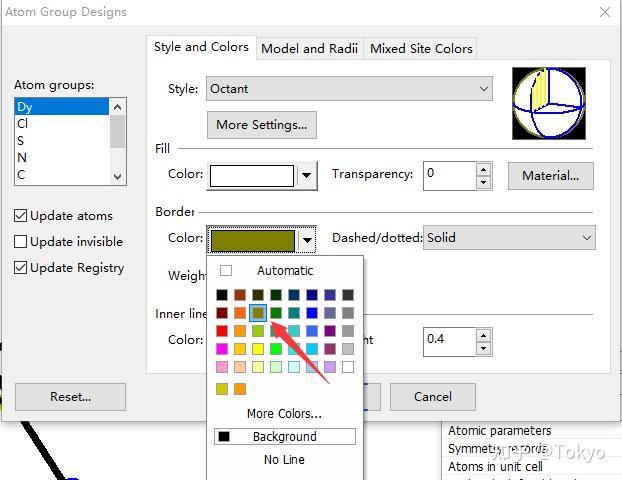Increase Transparency with the up arrow
This screenshot has height=480, width=622.
pyautogui.click(x=484, y=169)
